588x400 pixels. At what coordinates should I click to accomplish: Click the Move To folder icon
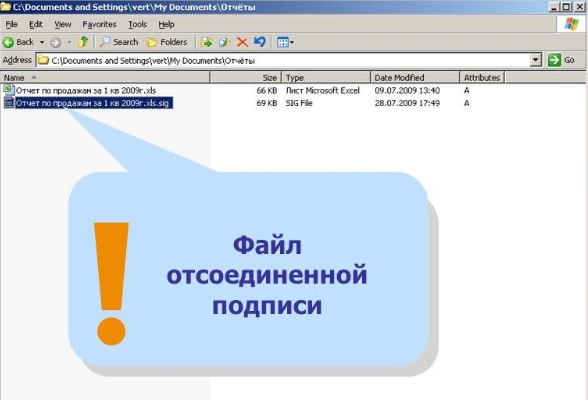pos(206,42)
